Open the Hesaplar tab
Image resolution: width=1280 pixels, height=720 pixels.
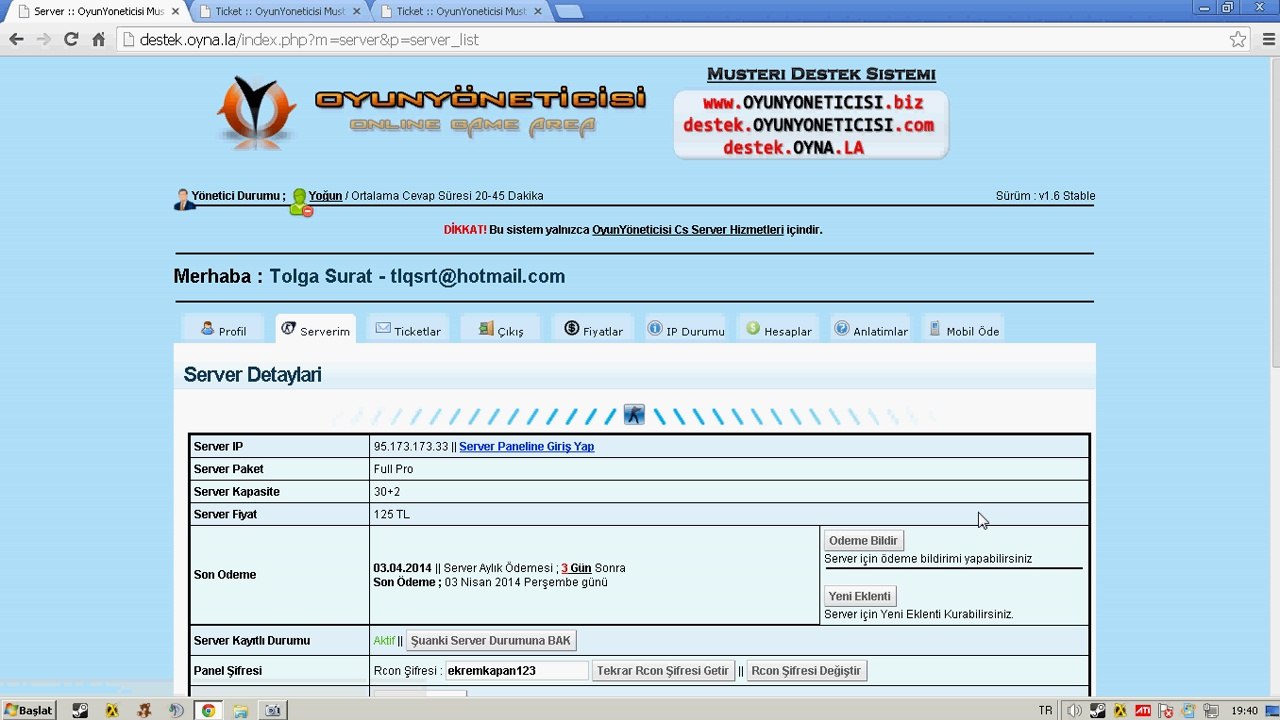coord(778,329)
